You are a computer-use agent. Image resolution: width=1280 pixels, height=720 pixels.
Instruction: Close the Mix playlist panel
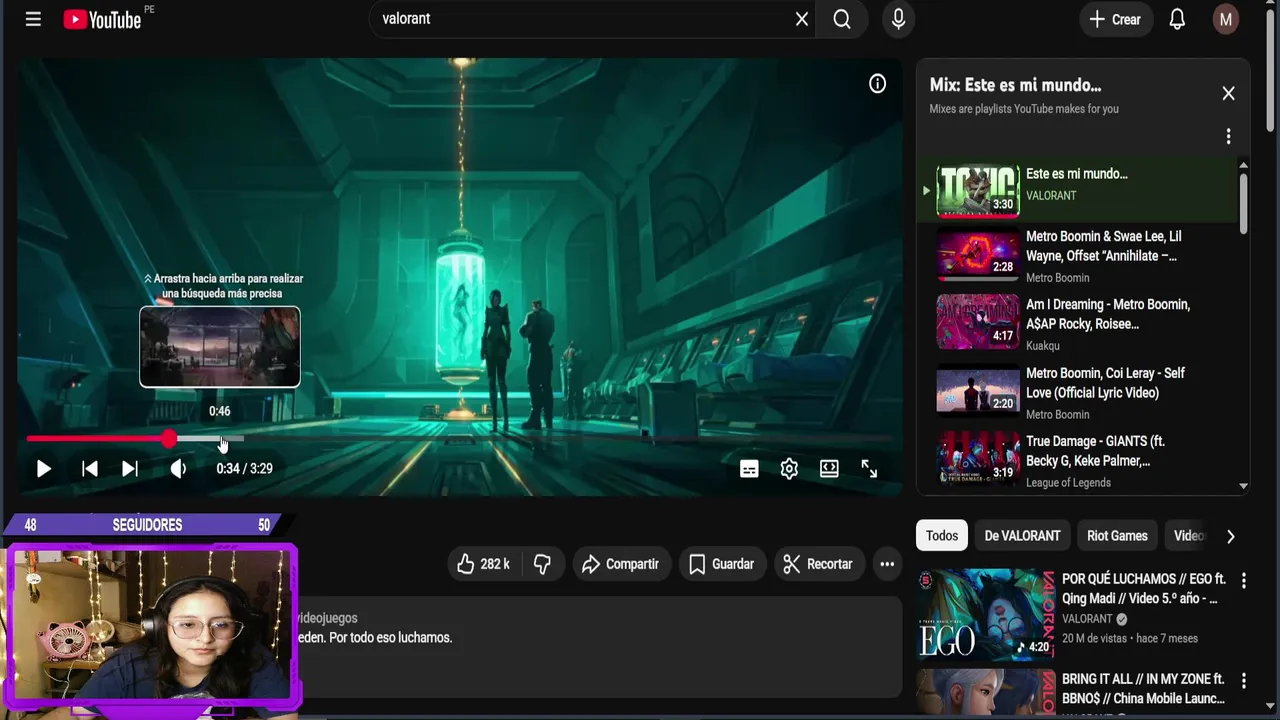[1228, 93]
